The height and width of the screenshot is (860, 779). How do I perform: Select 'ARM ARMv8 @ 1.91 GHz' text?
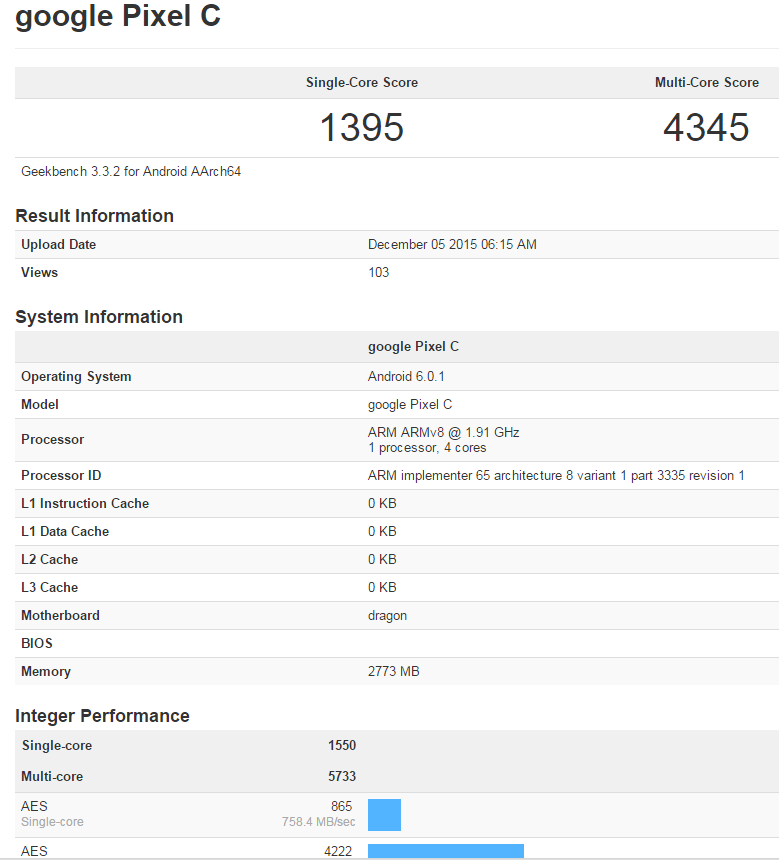pyautogui.click(x=443, y=433)
